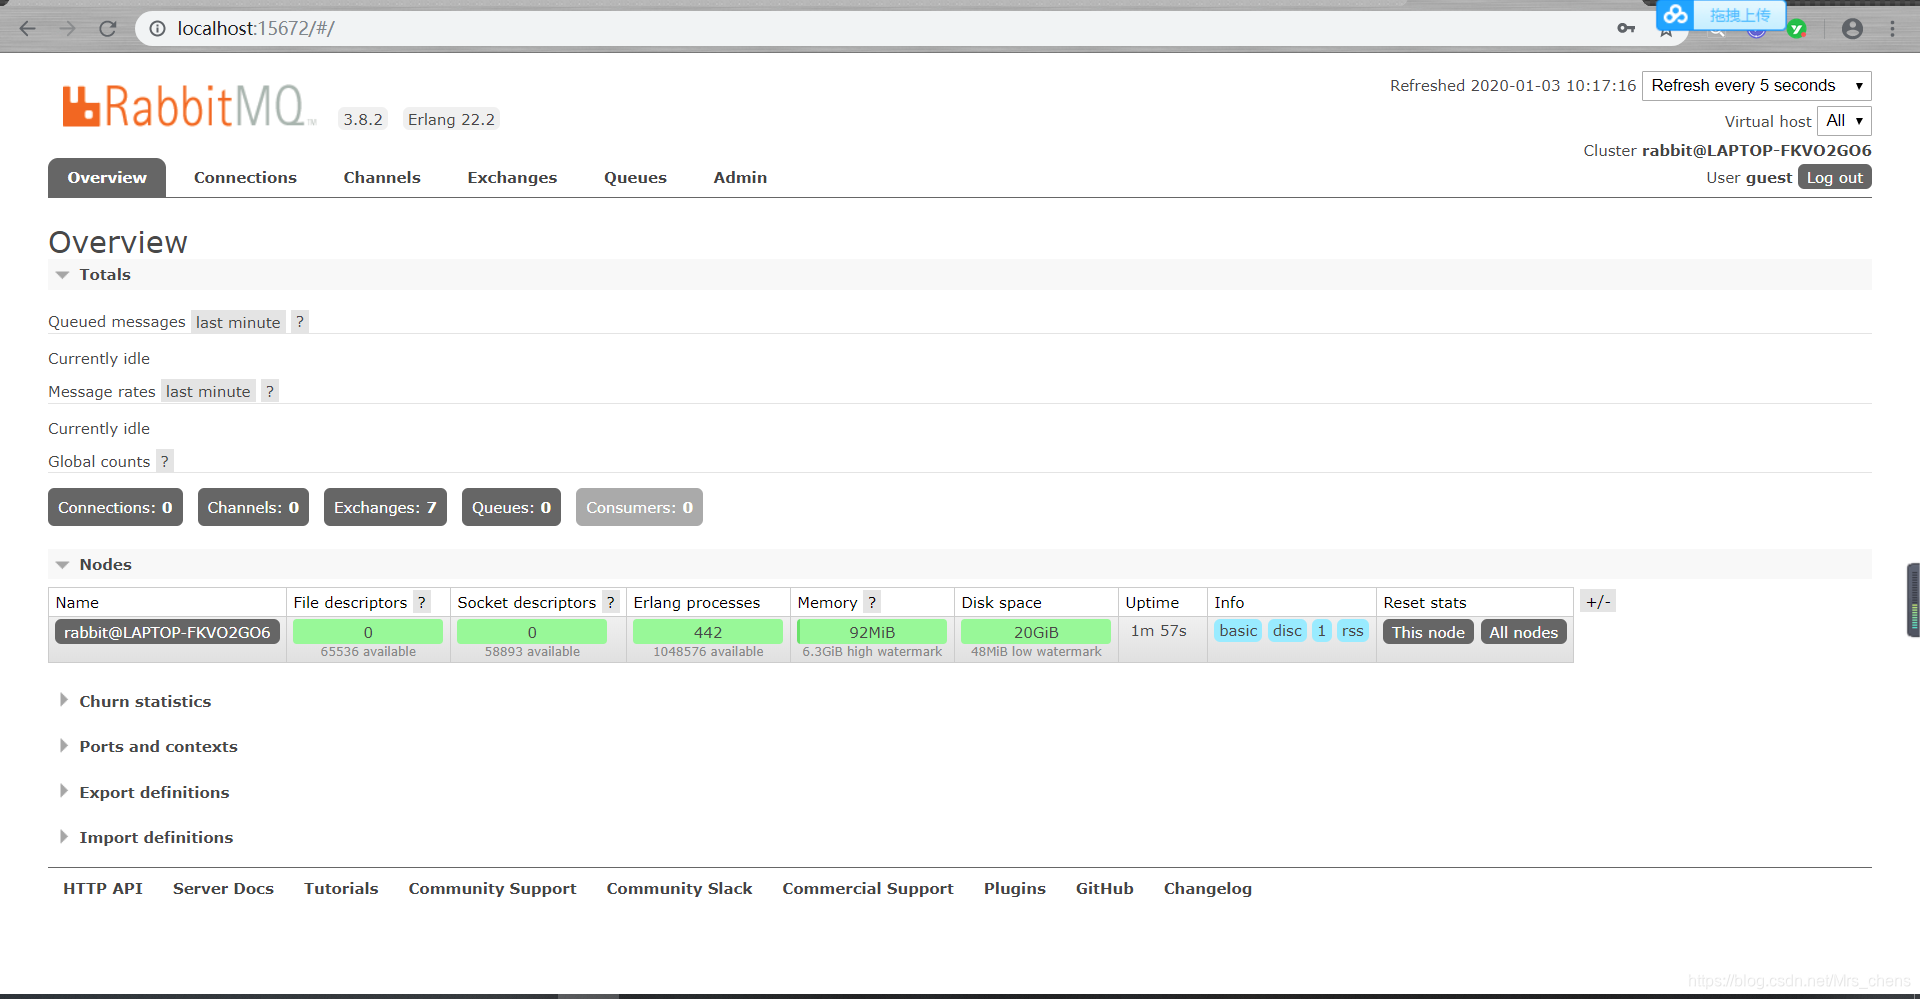Image resolution: width=1920 pixels, height=999 pixels.
Task: Click help icon next to Queued messages
Action: 299,321
